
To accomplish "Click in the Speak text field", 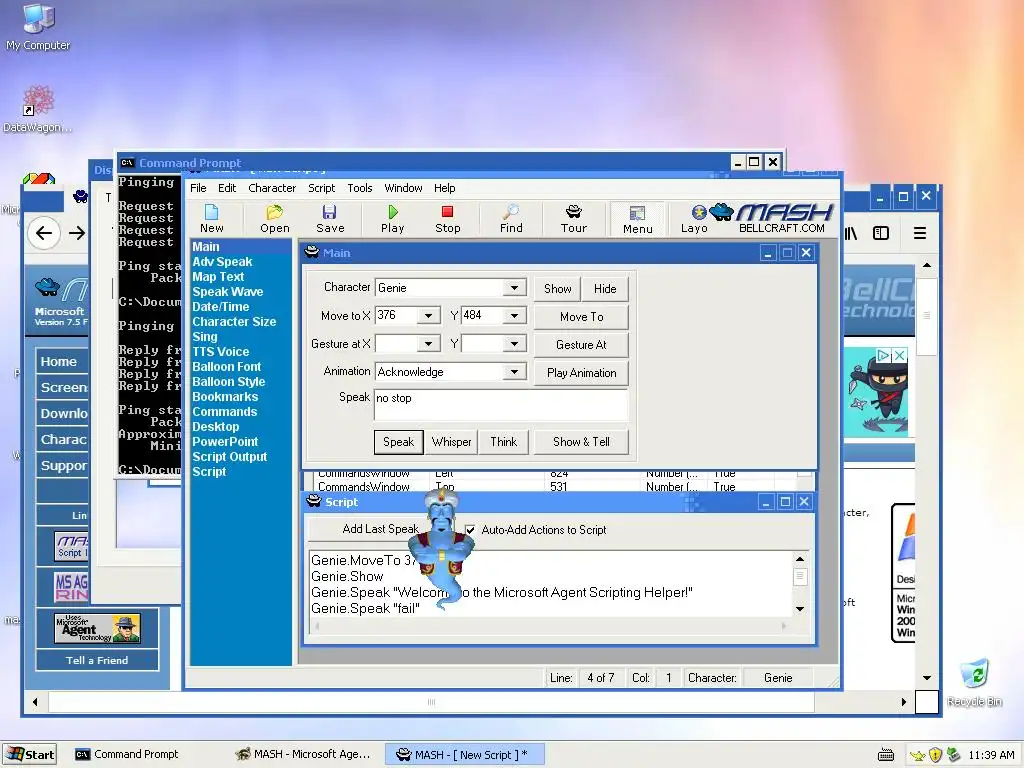I will click(x=501, y=405).
